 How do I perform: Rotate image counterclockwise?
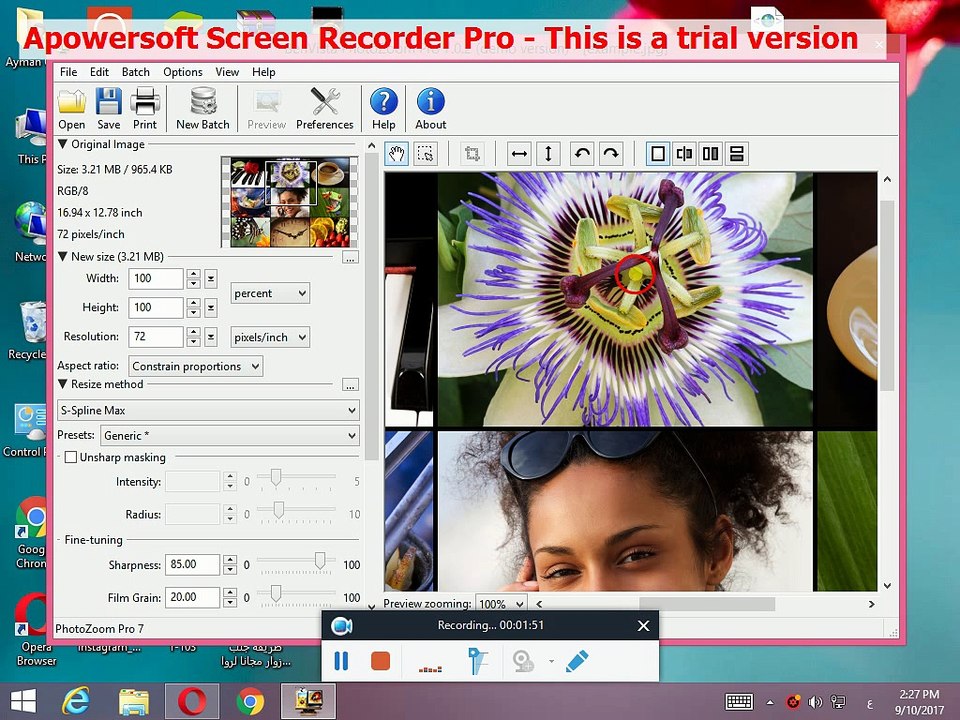click(582, 153)
